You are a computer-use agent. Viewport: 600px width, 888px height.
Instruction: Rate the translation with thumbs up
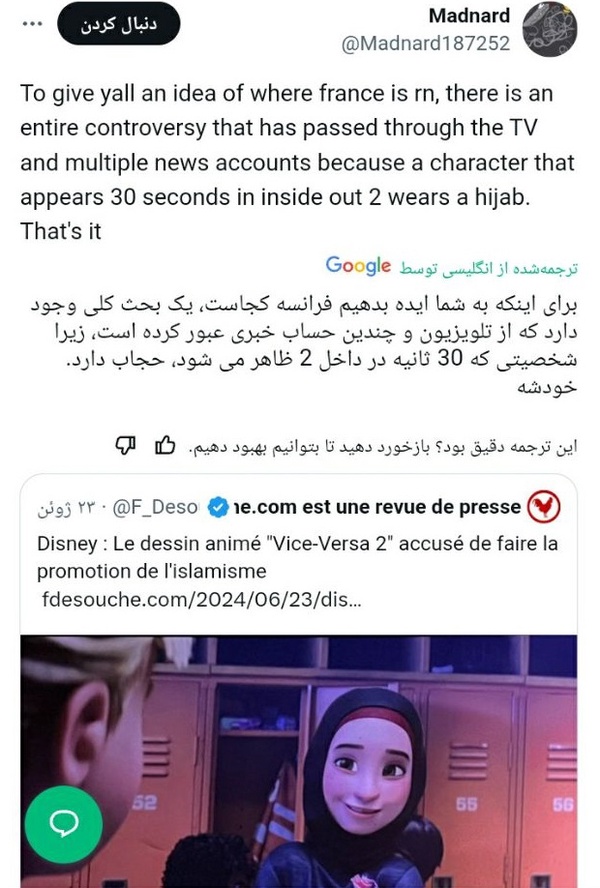click(165, 446)
